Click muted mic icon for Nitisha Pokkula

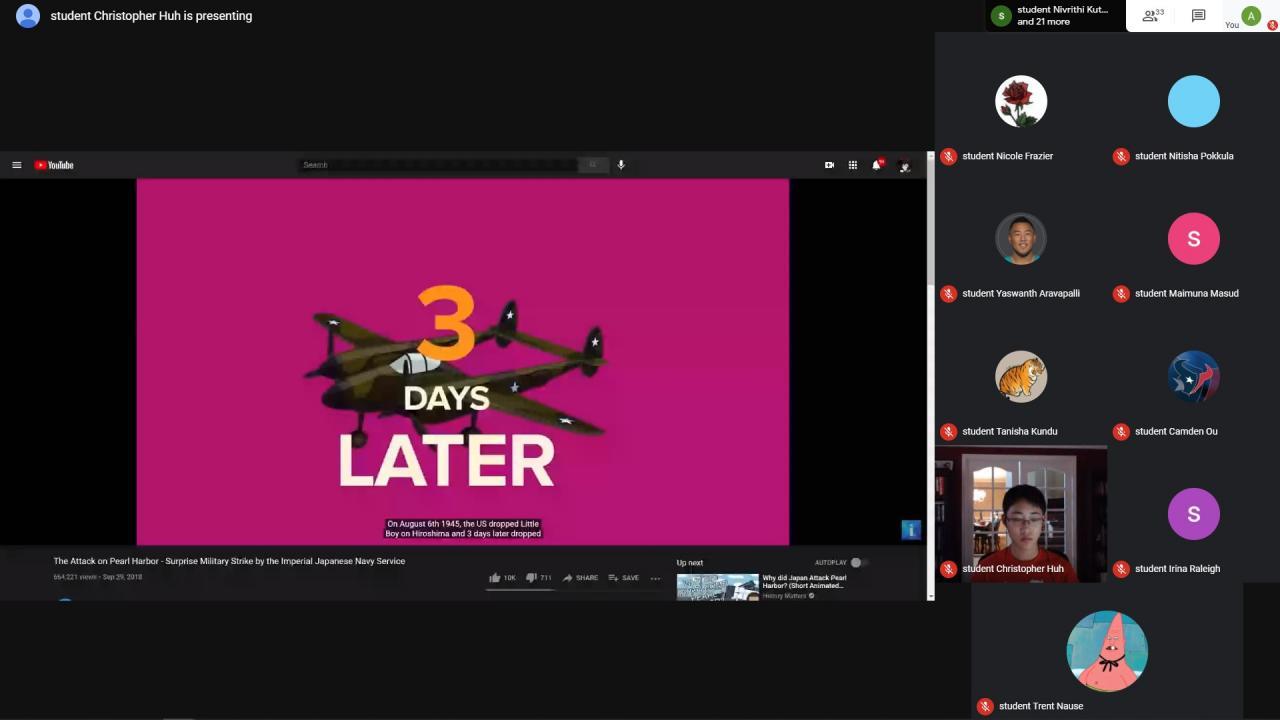coord(1121,156)
